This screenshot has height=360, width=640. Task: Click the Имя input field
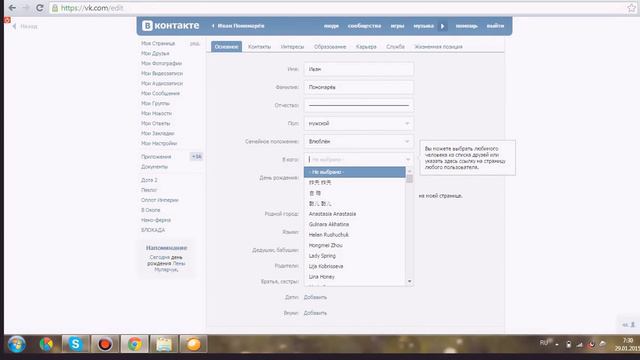click(x=358, y=69)
